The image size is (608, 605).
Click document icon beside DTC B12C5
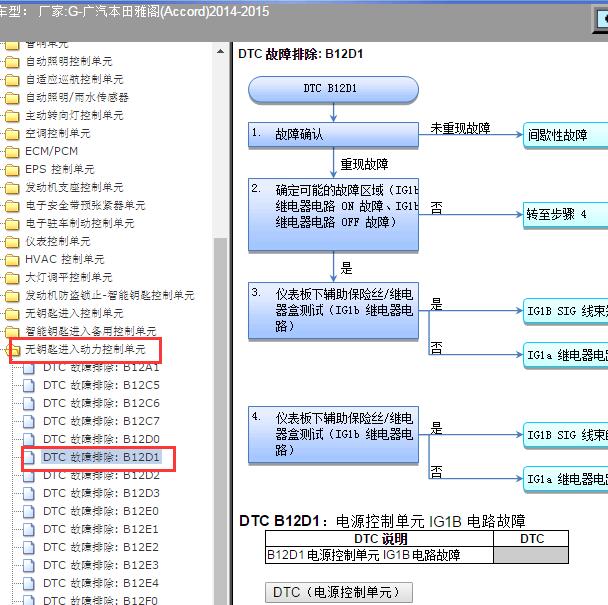(x=29, y=385)
